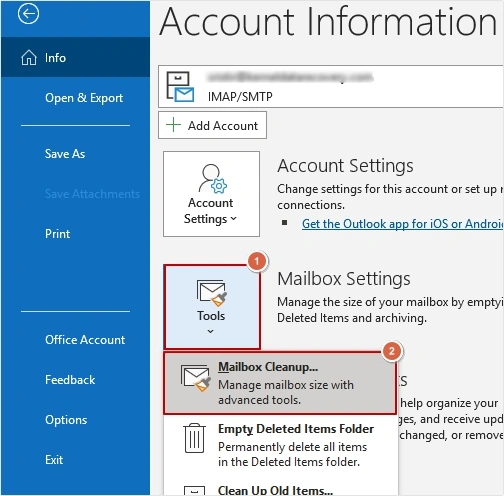
Task: Click the Account Settings heading text
Action: click(345, 166)
